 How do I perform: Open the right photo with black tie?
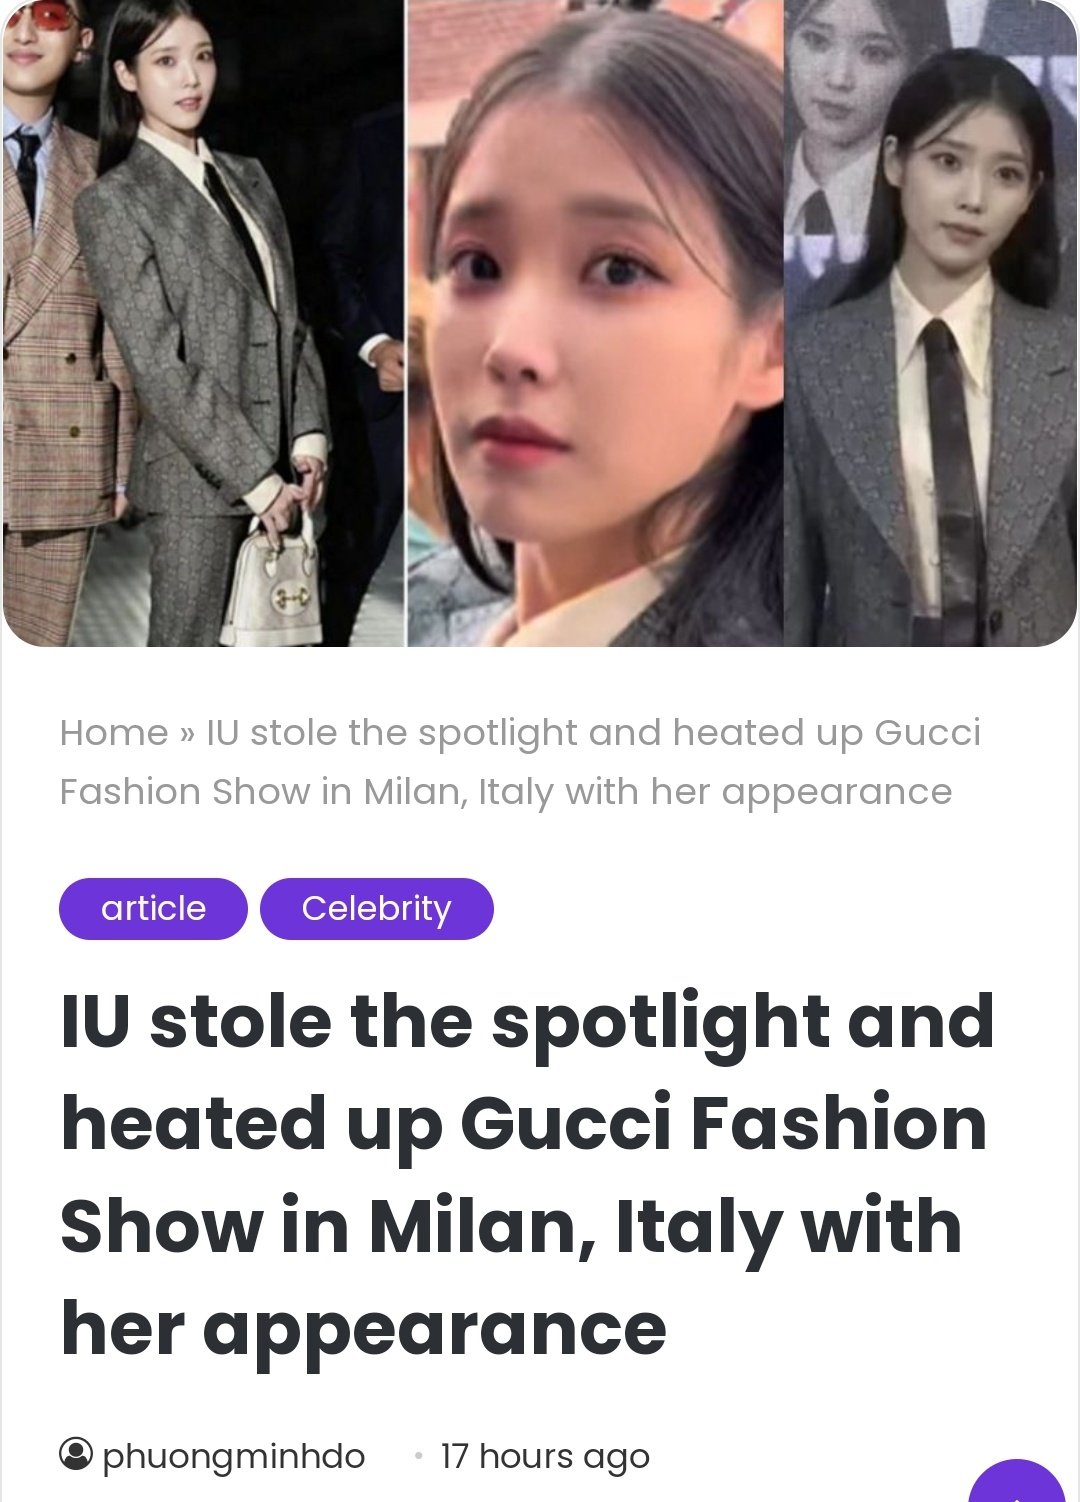[930, 323]
